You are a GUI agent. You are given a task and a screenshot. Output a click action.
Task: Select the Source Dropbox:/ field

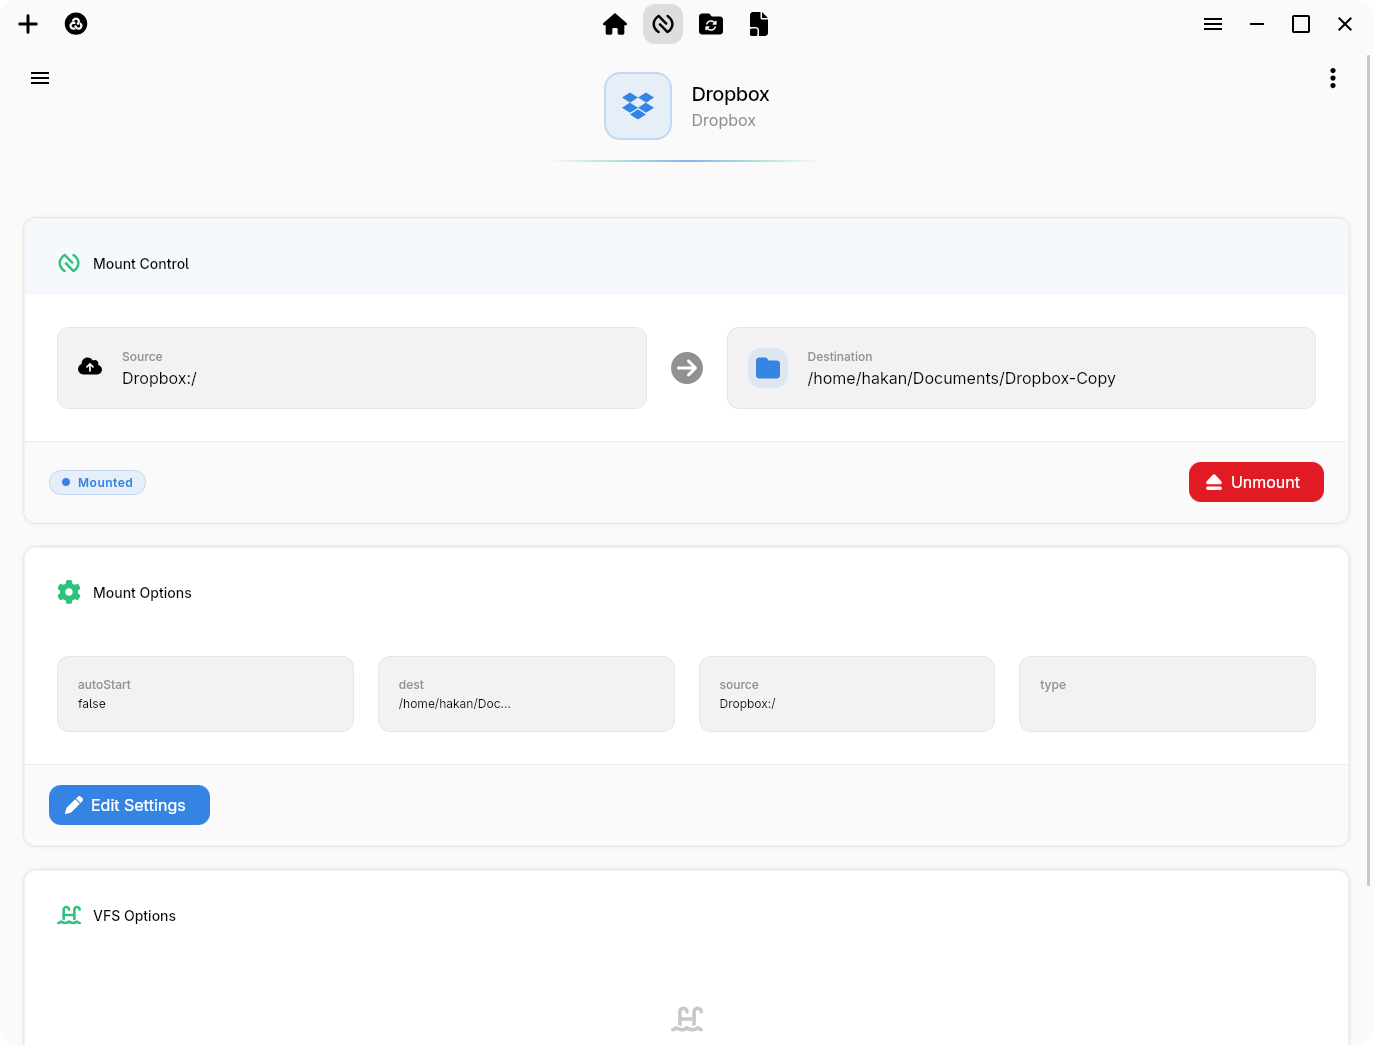tap(352, 368)
